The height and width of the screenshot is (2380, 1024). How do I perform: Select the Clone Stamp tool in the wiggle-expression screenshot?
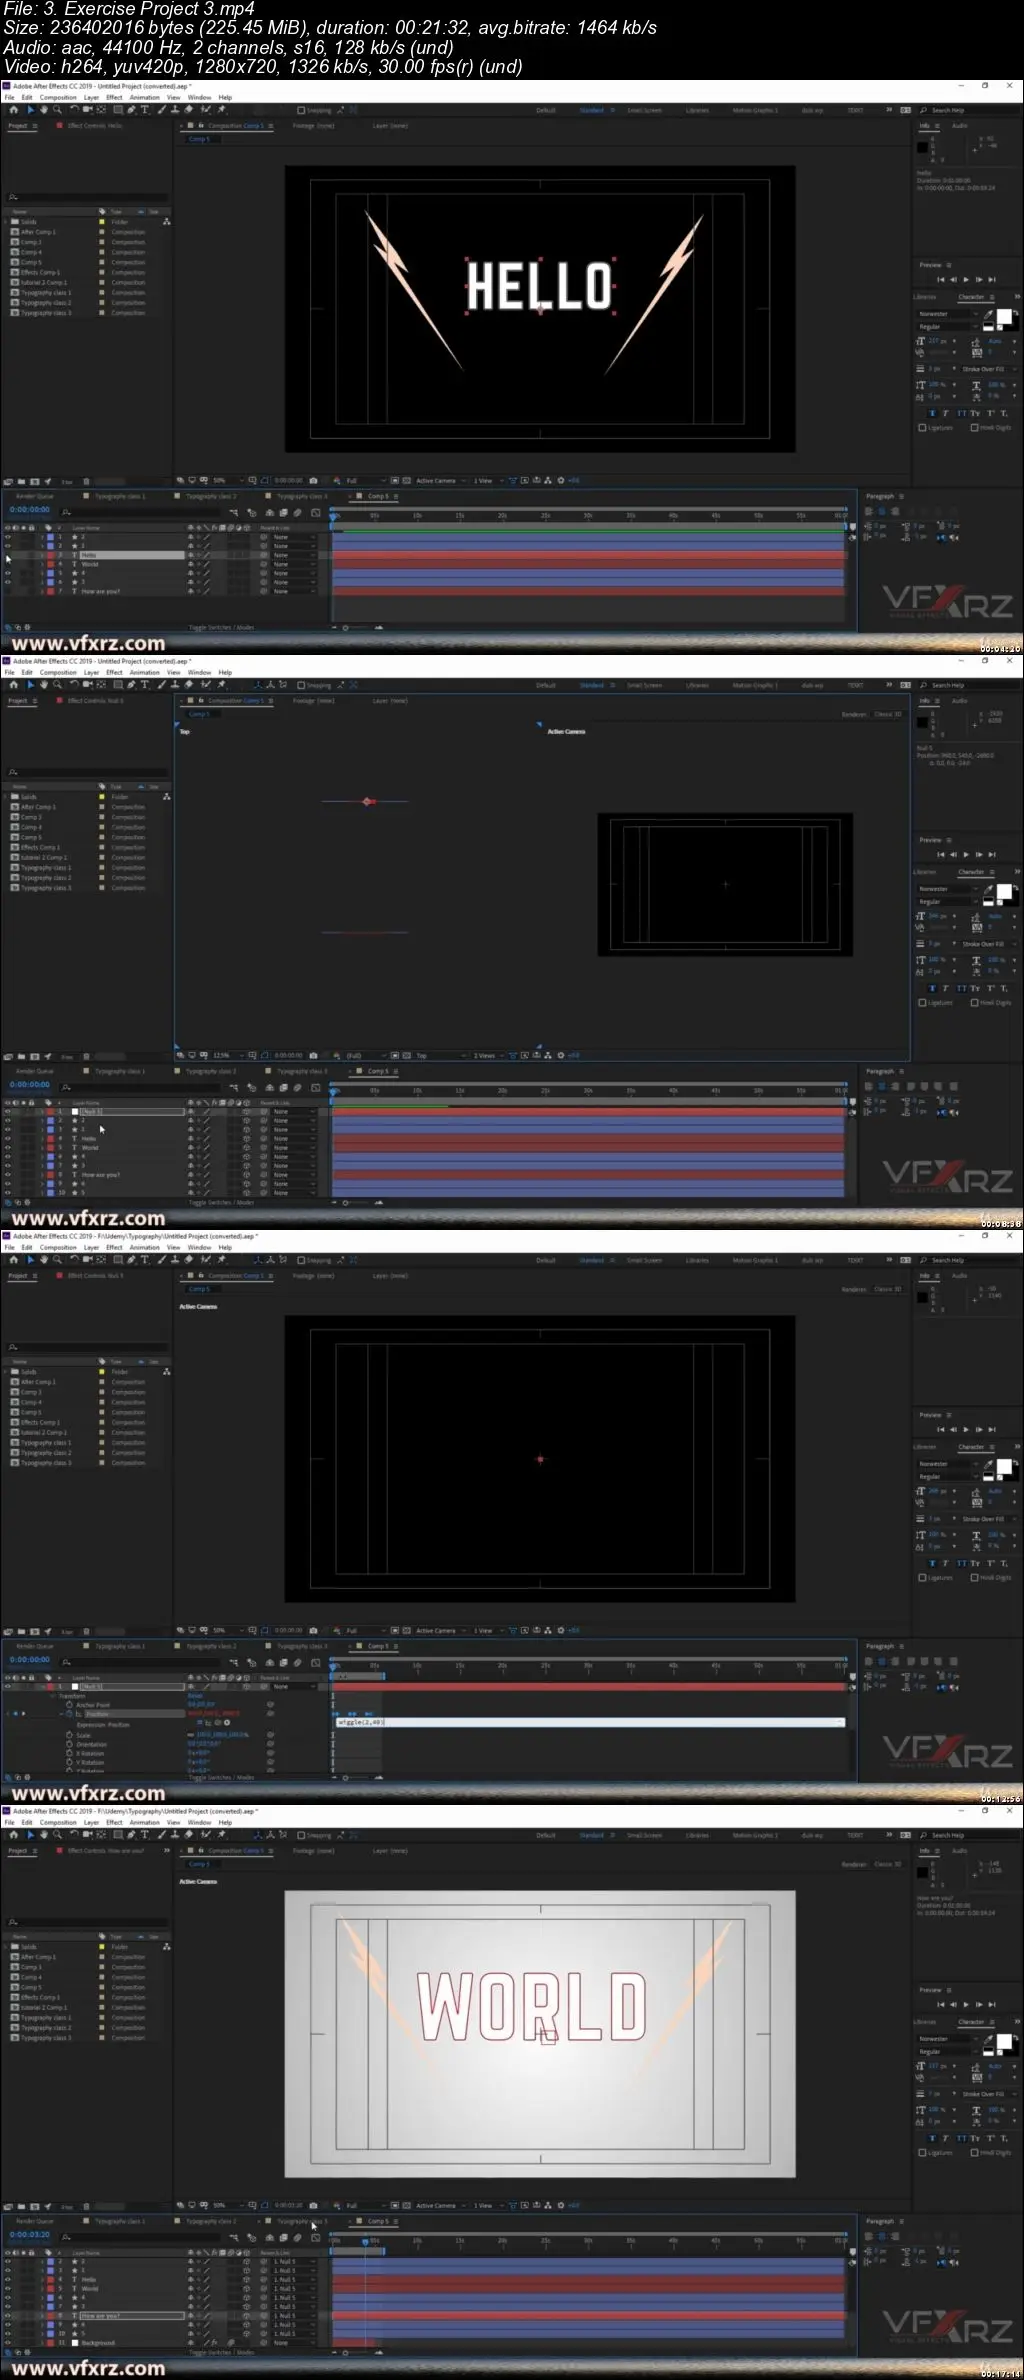pyautogui.click(x=174, y=1260)
